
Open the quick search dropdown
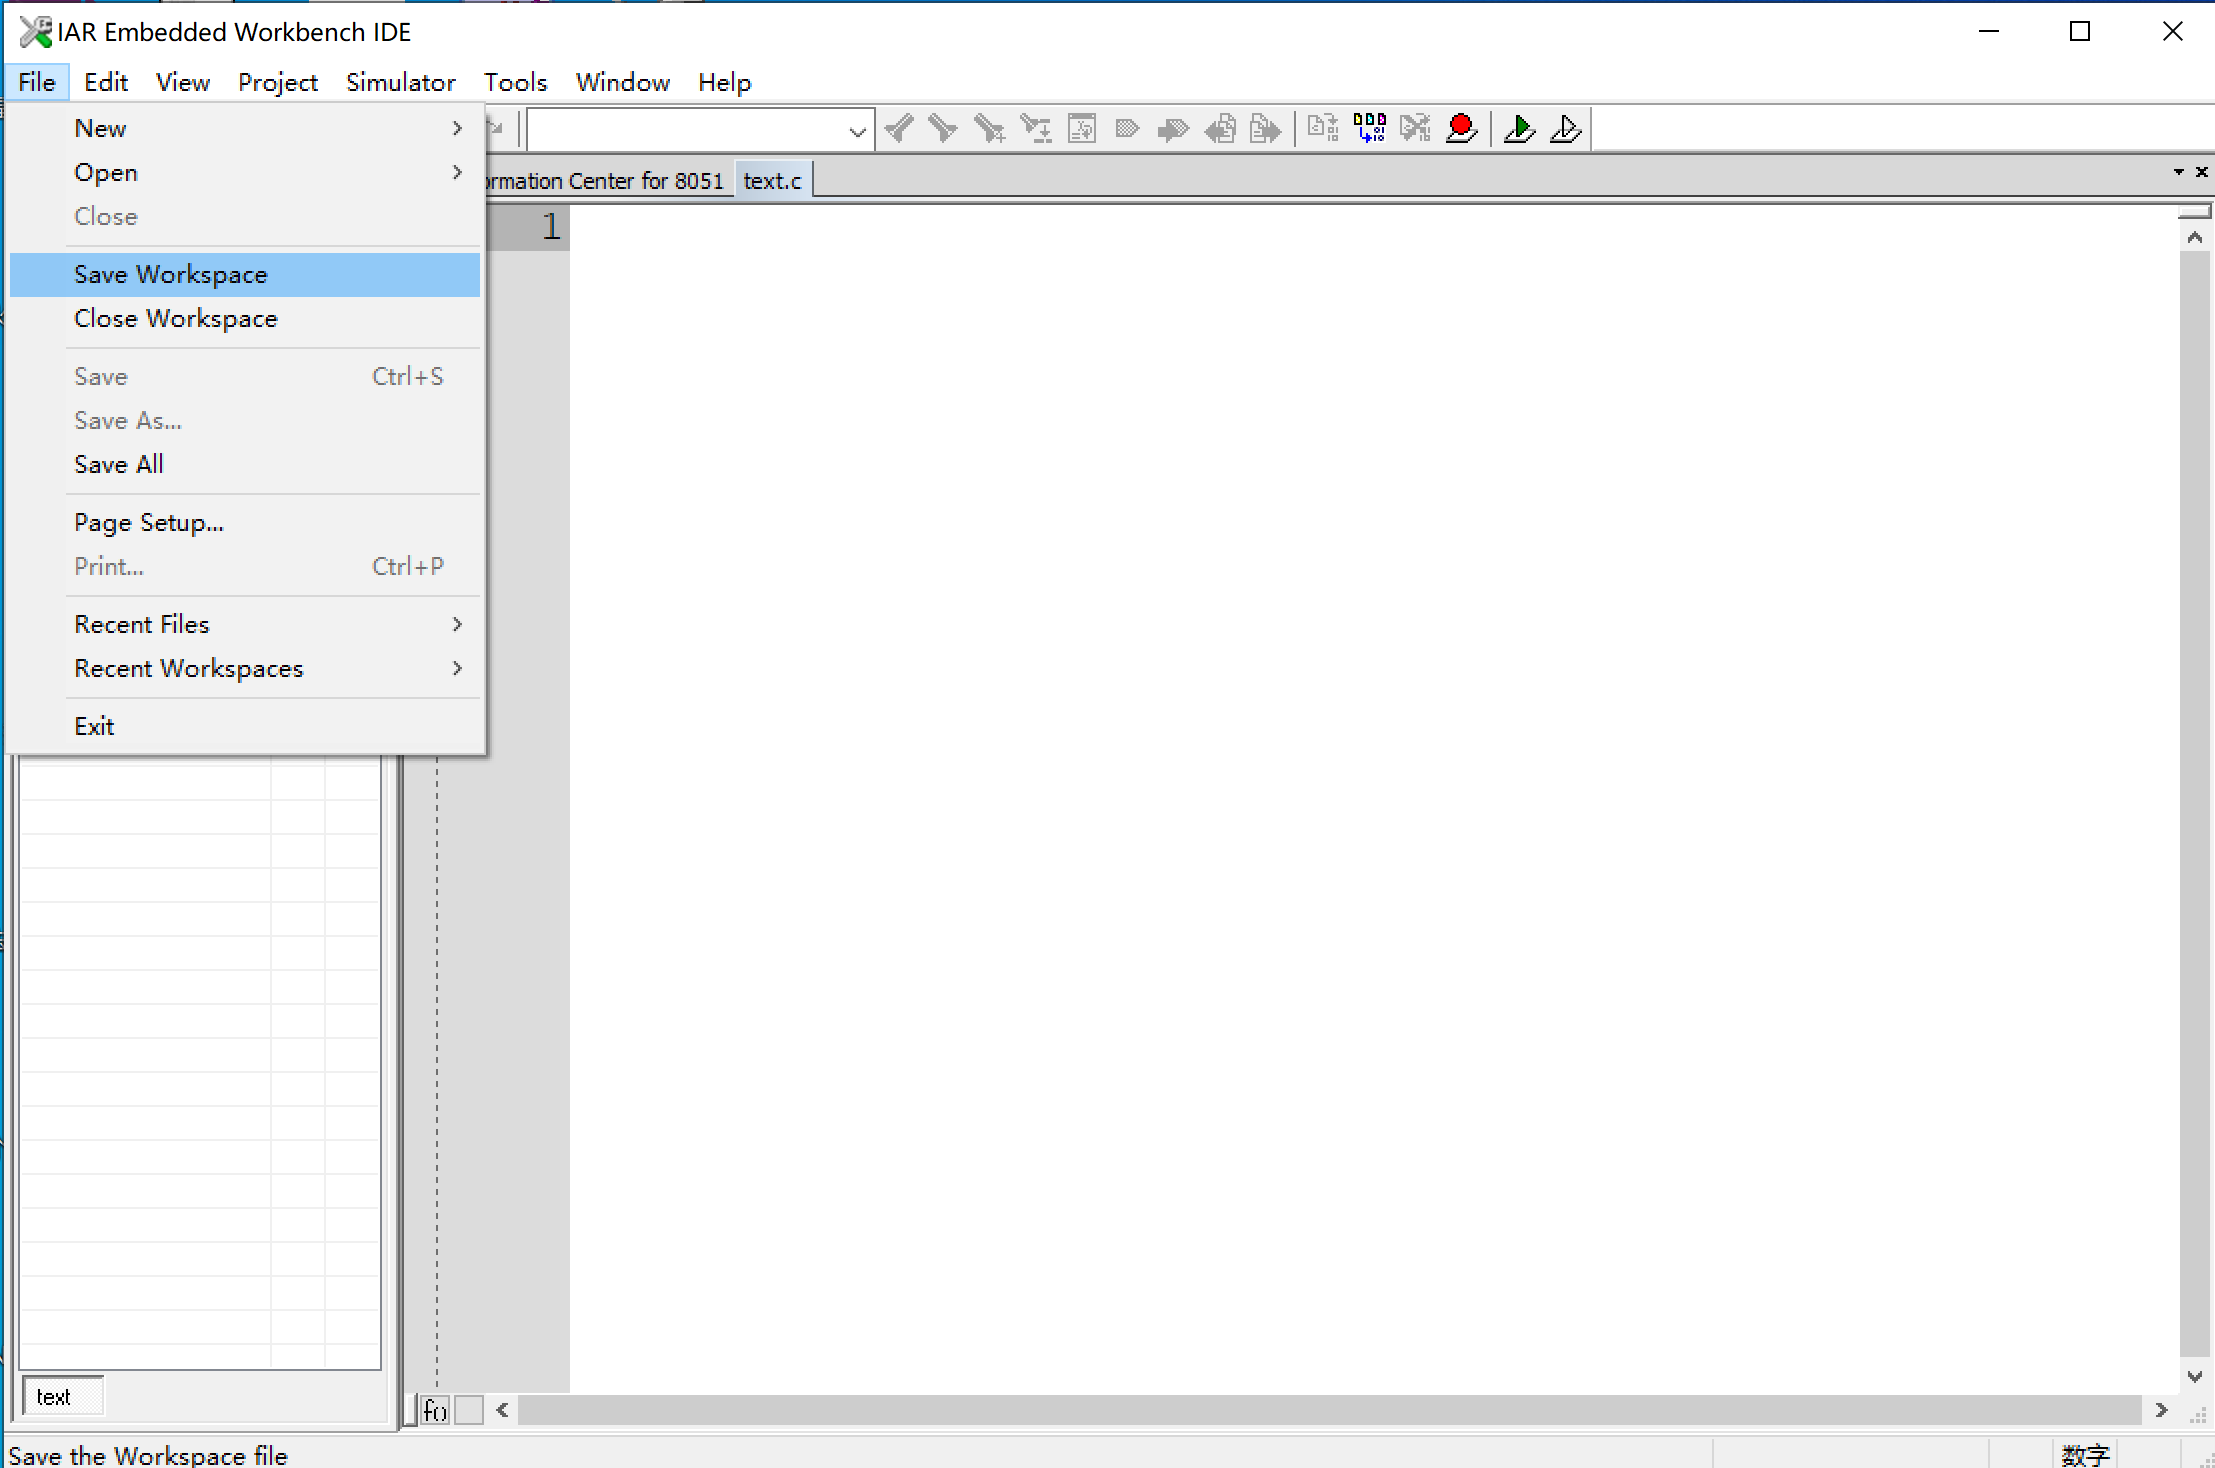(x=857, y=131)
